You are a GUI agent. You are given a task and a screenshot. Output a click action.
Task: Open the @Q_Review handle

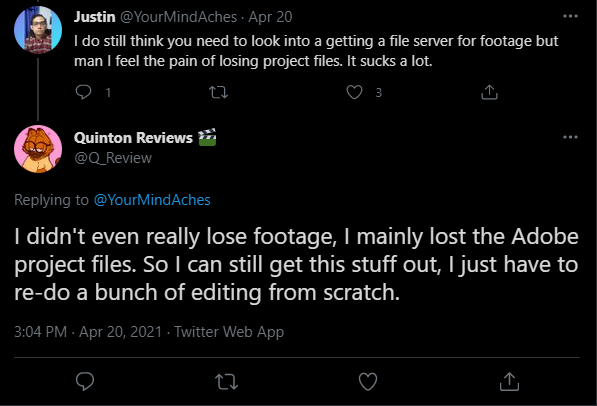[x=113, y=158]
